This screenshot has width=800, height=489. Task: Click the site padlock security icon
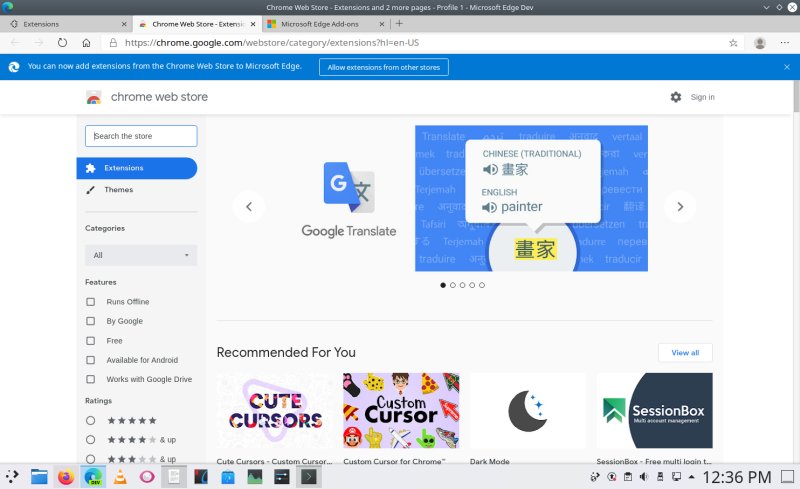[113, 43]
